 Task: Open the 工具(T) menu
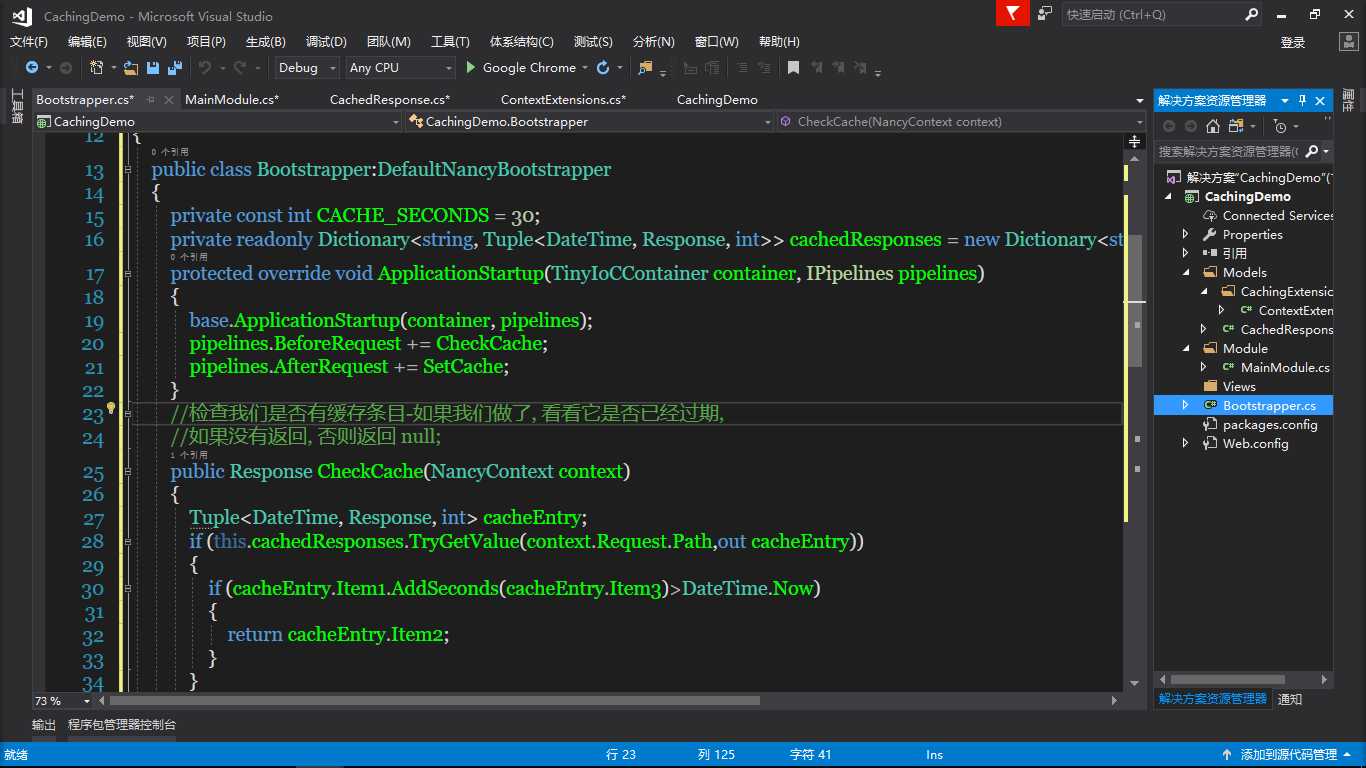[450, 42]
